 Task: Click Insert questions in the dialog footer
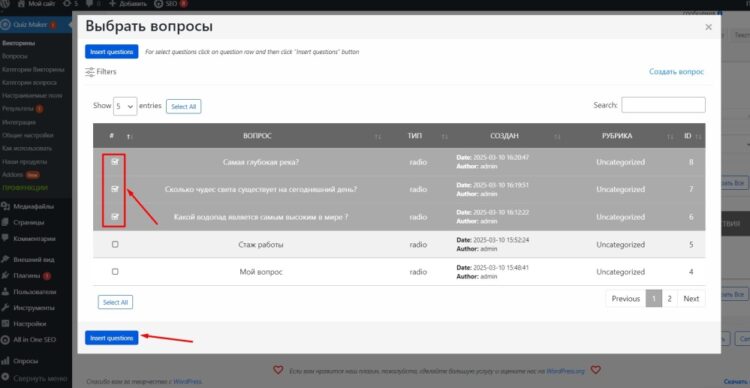(x=111, y=338)
